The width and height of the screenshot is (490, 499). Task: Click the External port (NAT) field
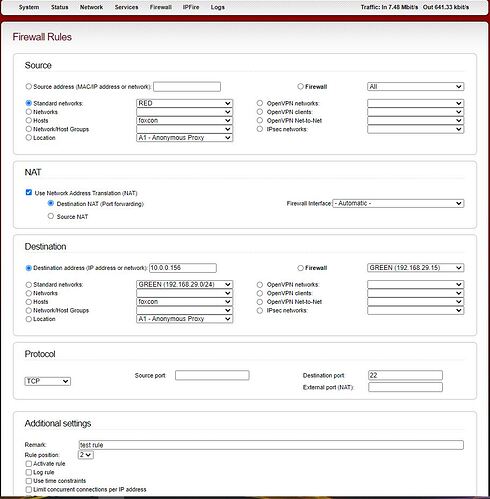pyautogui.click(x=405, y=387)
